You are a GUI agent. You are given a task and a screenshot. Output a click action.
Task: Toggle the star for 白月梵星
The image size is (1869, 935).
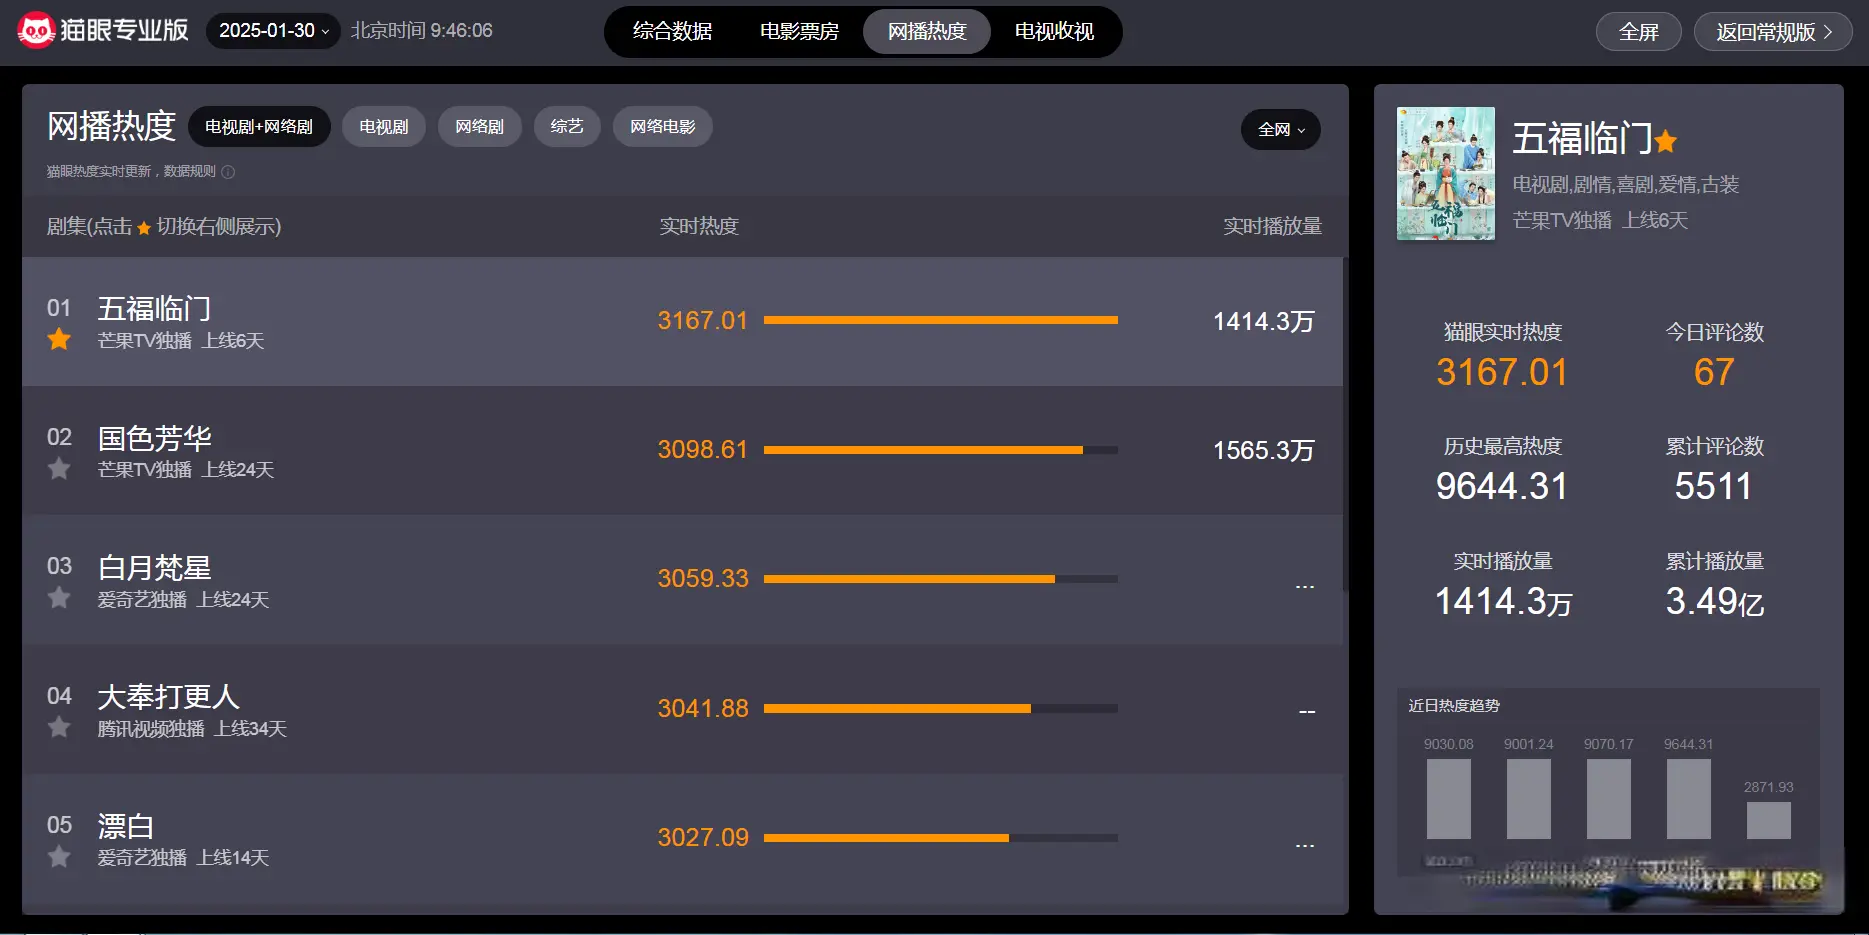(59, 598)
